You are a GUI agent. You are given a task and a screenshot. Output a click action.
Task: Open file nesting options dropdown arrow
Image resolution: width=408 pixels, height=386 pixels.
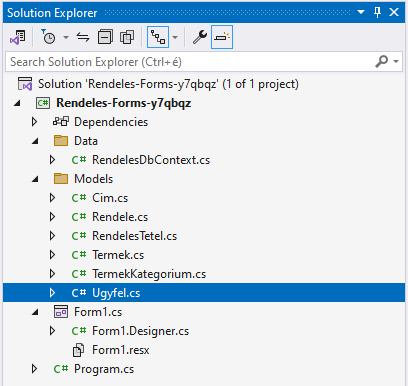tap(175, 37)
